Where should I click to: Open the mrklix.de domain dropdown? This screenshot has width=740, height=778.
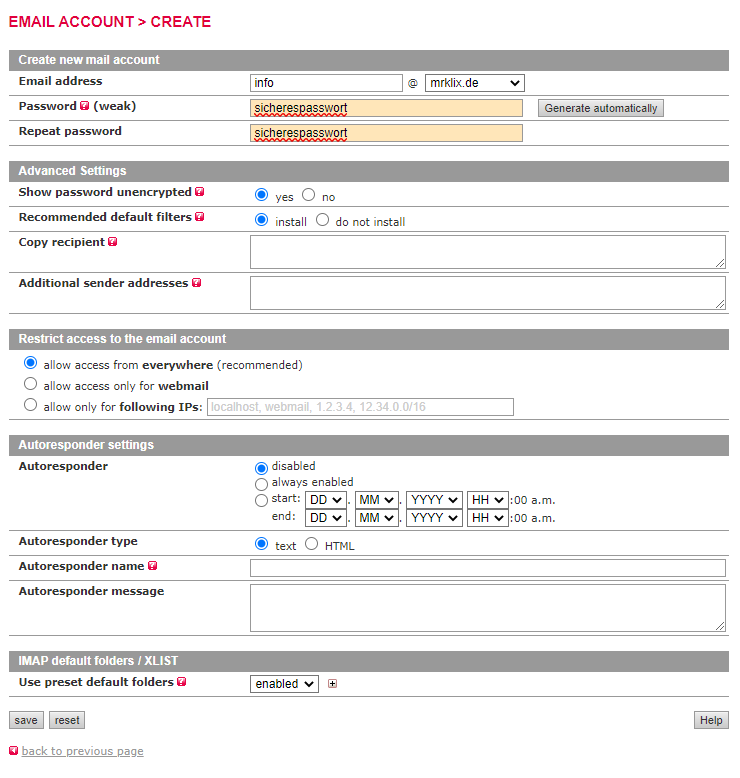[x=474, y=83]
